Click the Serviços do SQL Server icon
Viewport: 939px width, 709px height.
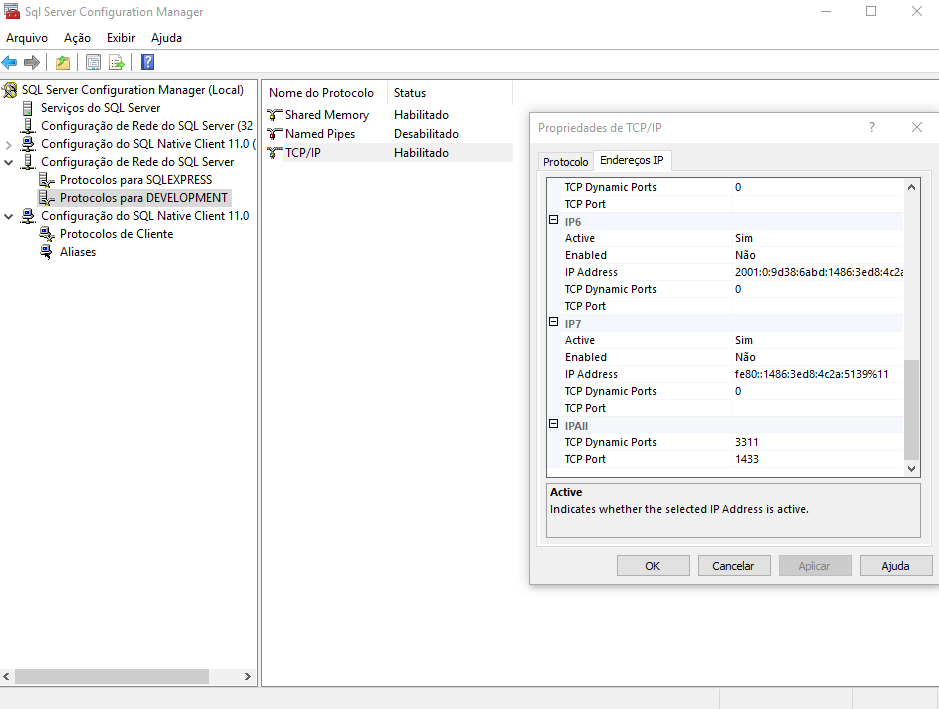coord(28,108)
